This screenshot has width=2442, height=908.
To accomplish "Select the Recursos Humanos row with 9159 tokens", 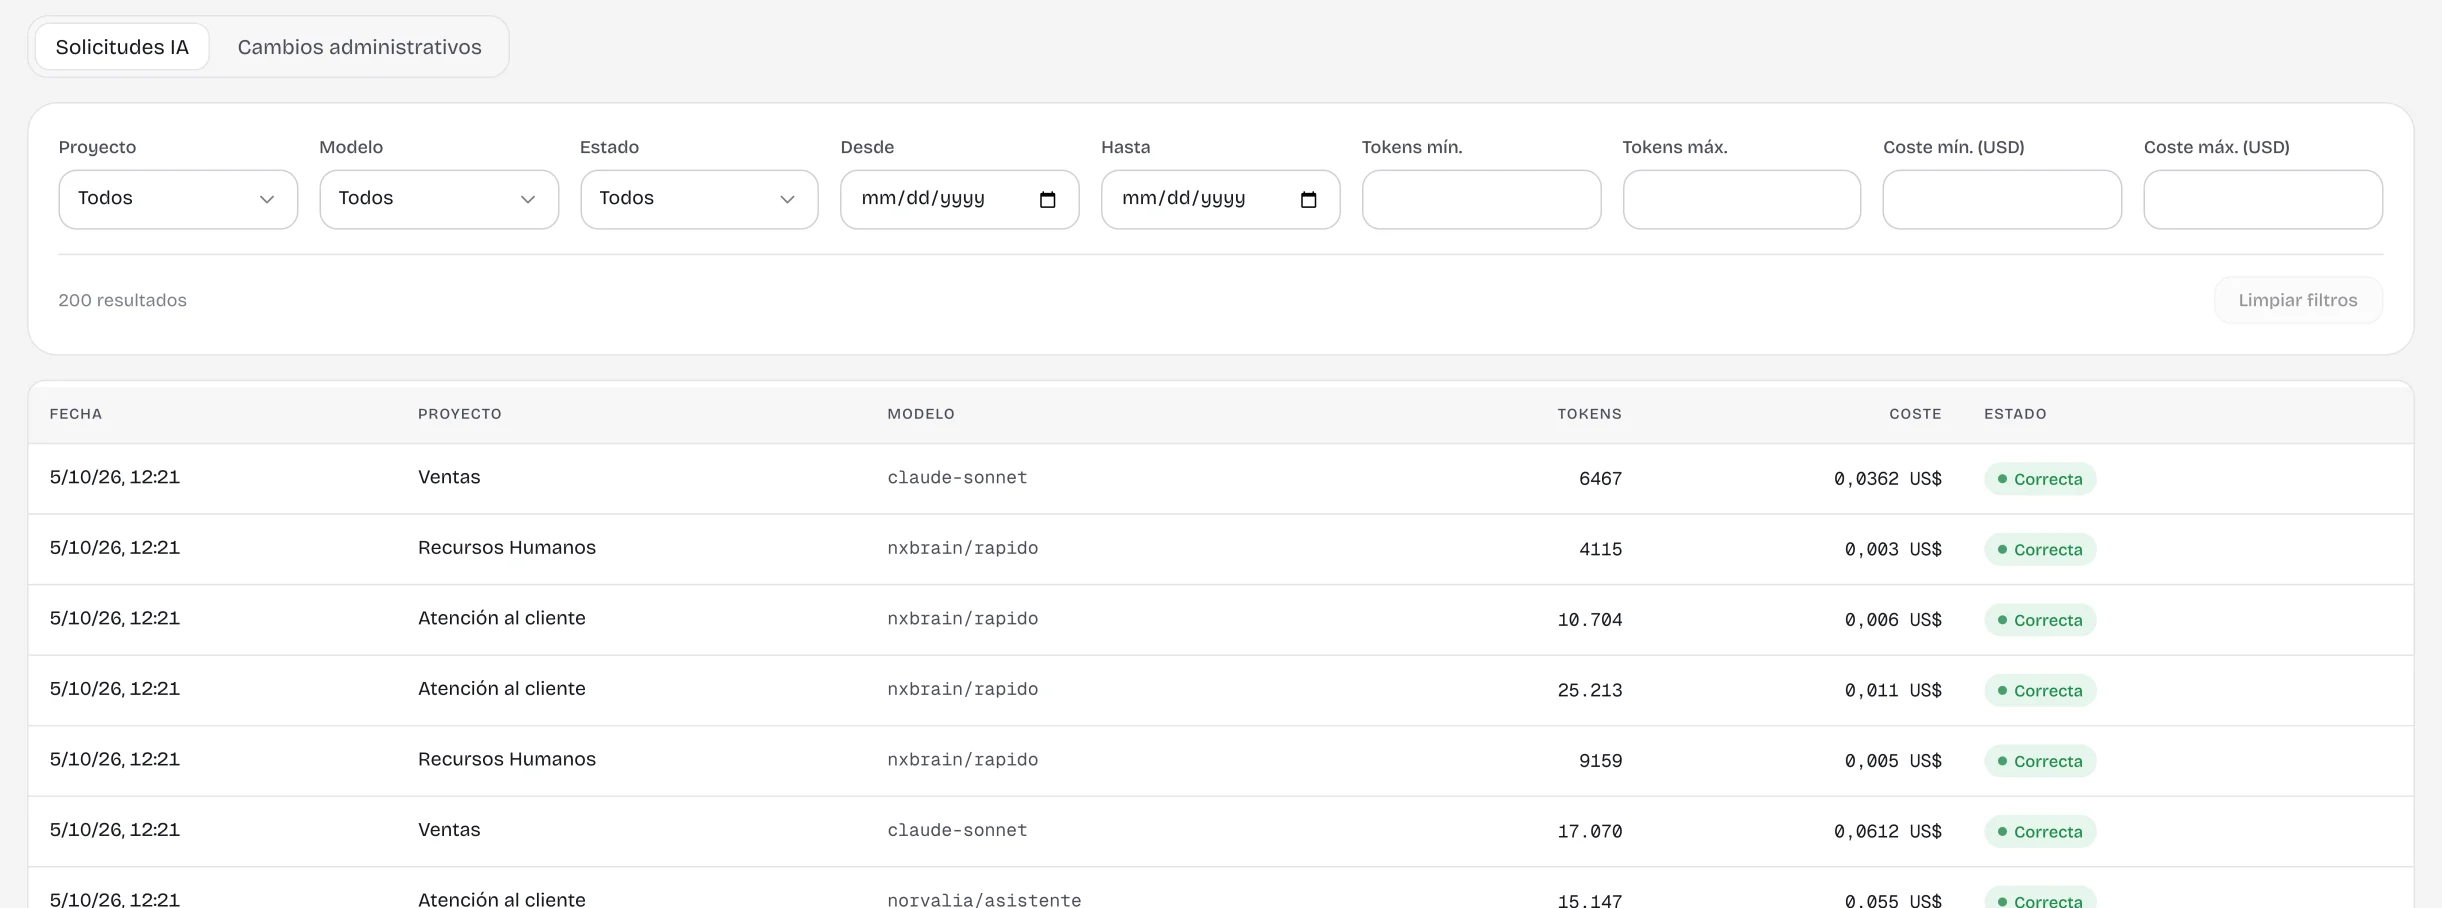I will pos(1221,761).
